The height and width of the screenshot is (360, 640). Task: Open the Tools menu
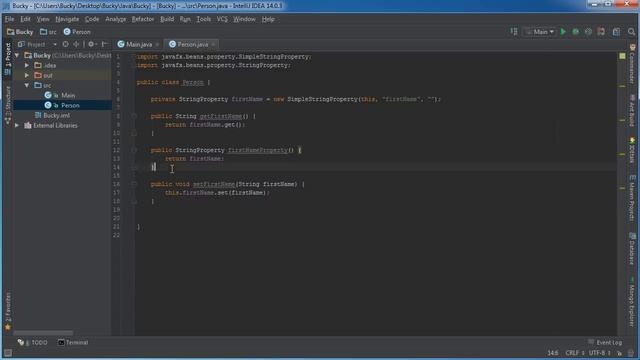point(204,19)
